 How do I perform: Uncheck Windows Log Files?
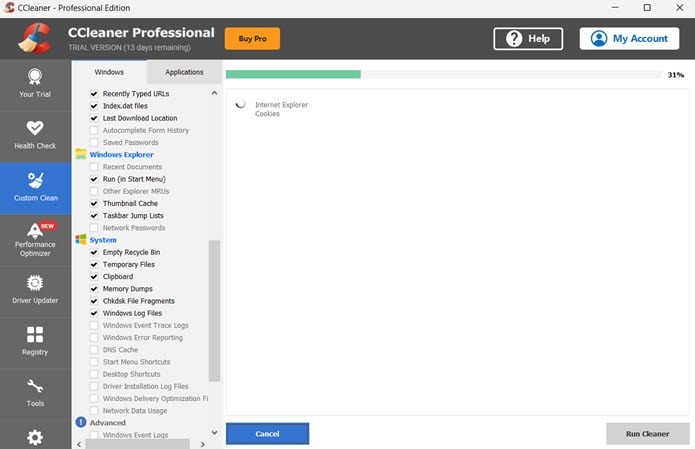(x=94, y=313)
